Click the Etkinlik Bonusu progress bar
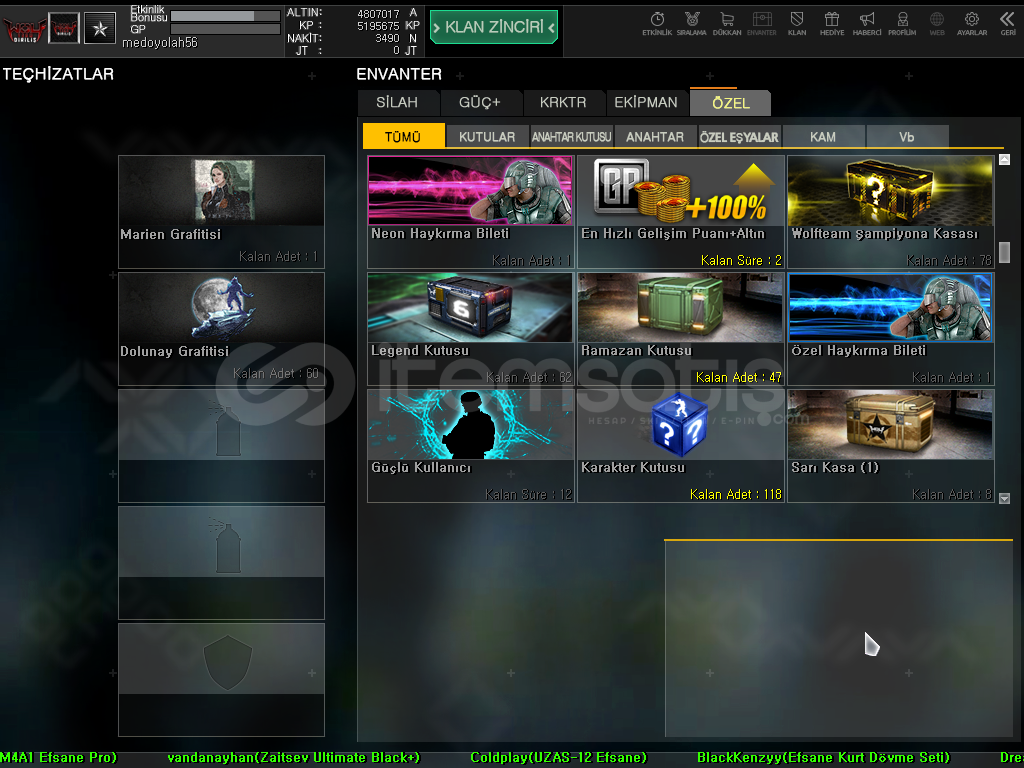Screen dimensions: 1024x768 click(x=225, y=16)
